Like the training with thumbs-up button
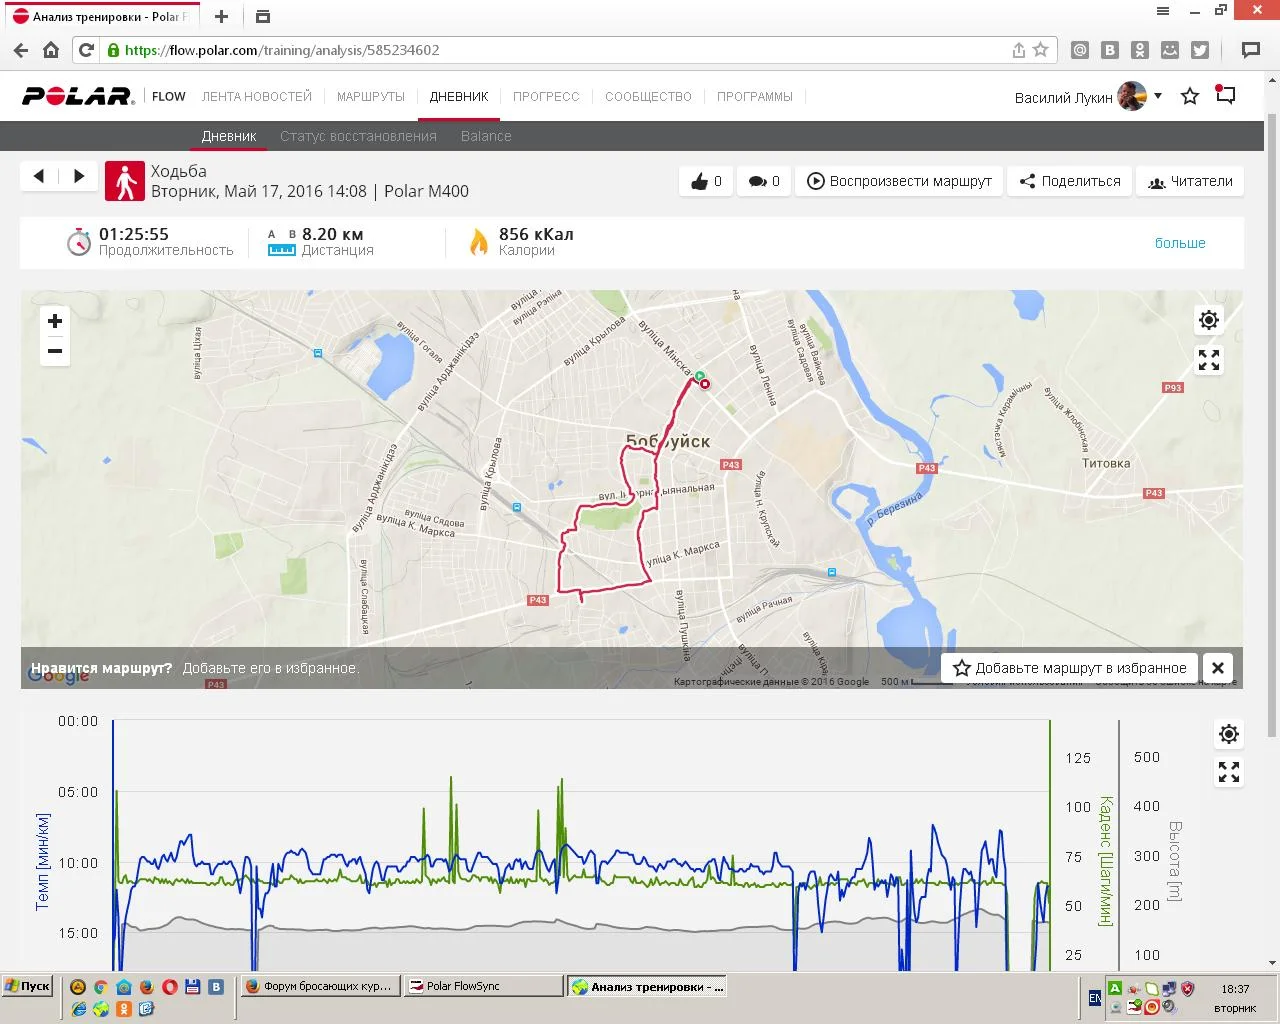 tap(706, 181)
